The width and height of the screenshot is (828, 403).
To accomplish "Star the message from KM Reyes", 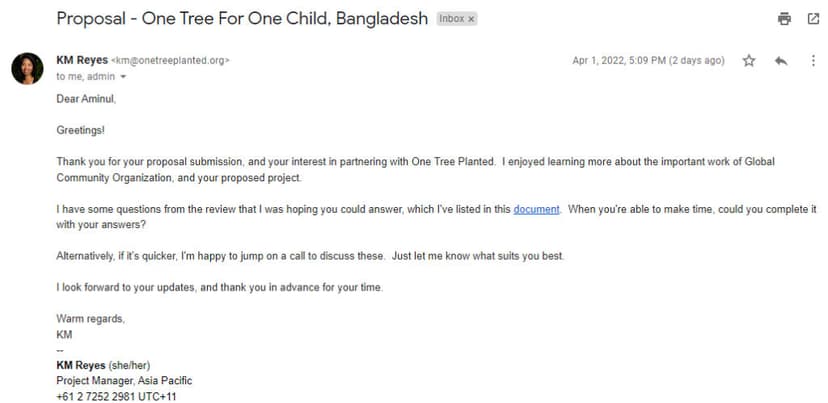I will [749, 61].
